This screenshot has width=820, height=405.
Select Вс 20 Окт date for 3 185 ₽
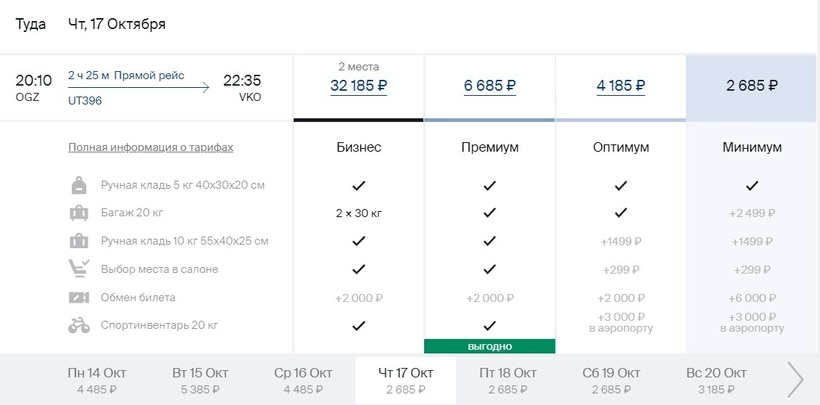point(716,381)
